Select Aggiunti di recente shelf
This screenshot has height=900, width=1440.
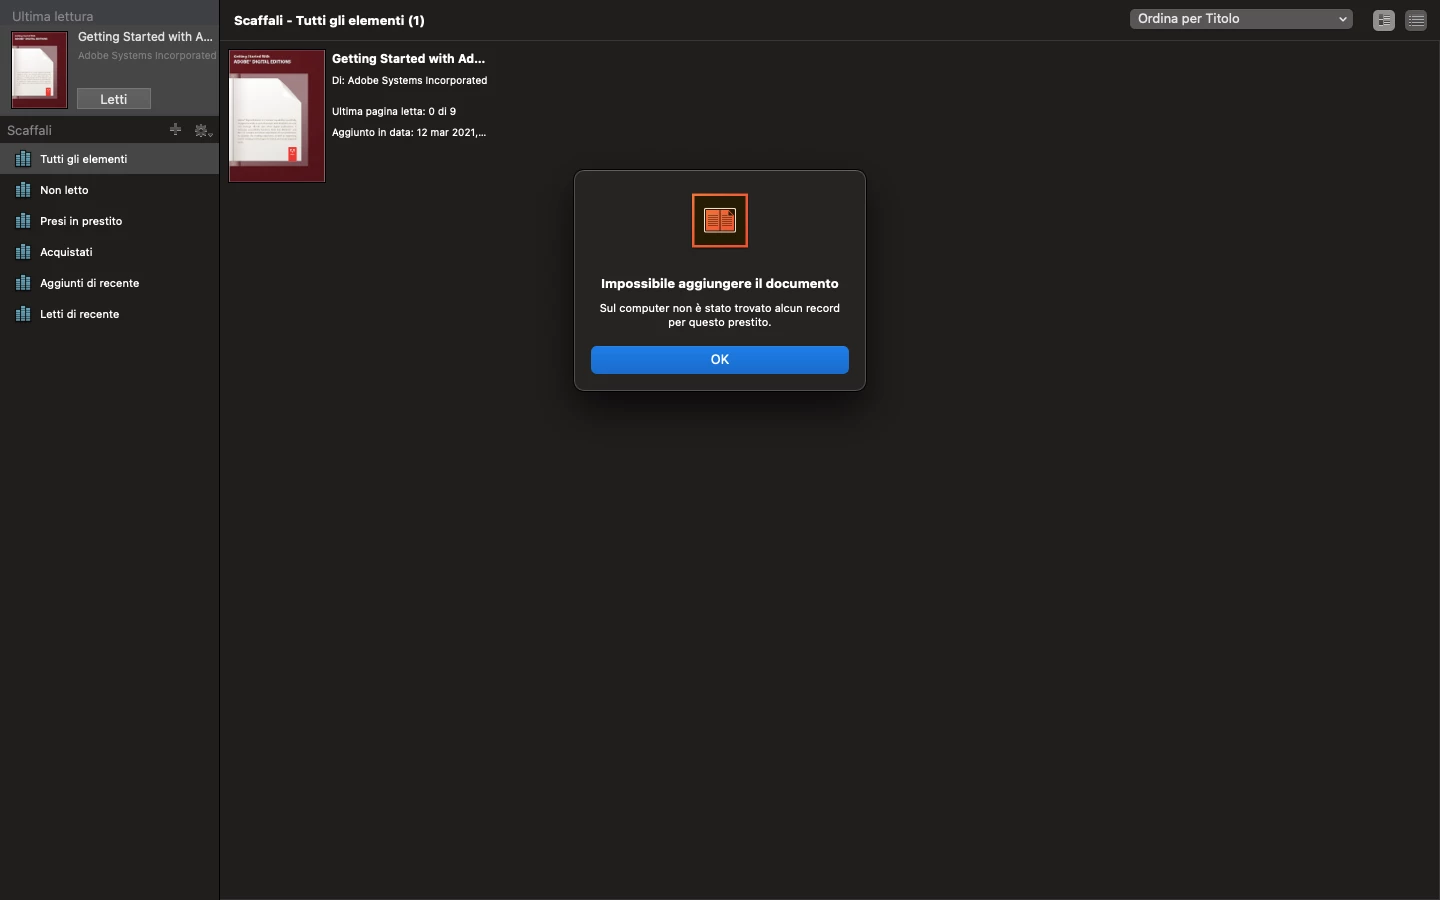pos(109,283)
